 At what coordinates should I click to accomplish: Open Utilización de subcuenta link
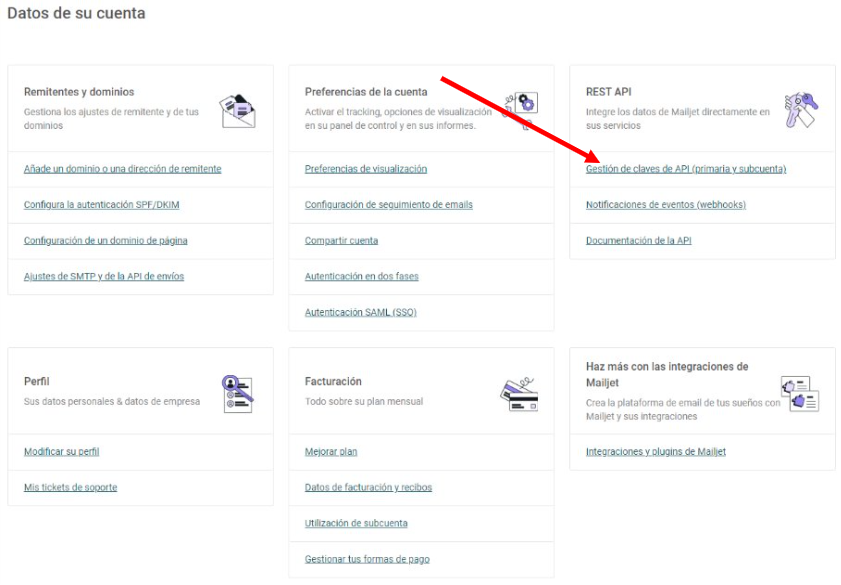click(x=356, y=523)
